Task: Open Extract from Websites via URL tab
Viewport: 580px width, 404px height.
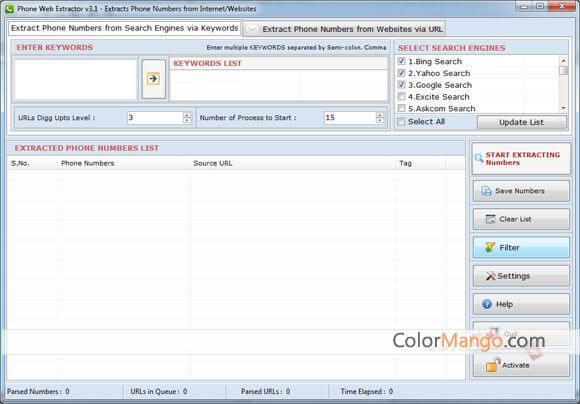Action: [x=345, y=29]
